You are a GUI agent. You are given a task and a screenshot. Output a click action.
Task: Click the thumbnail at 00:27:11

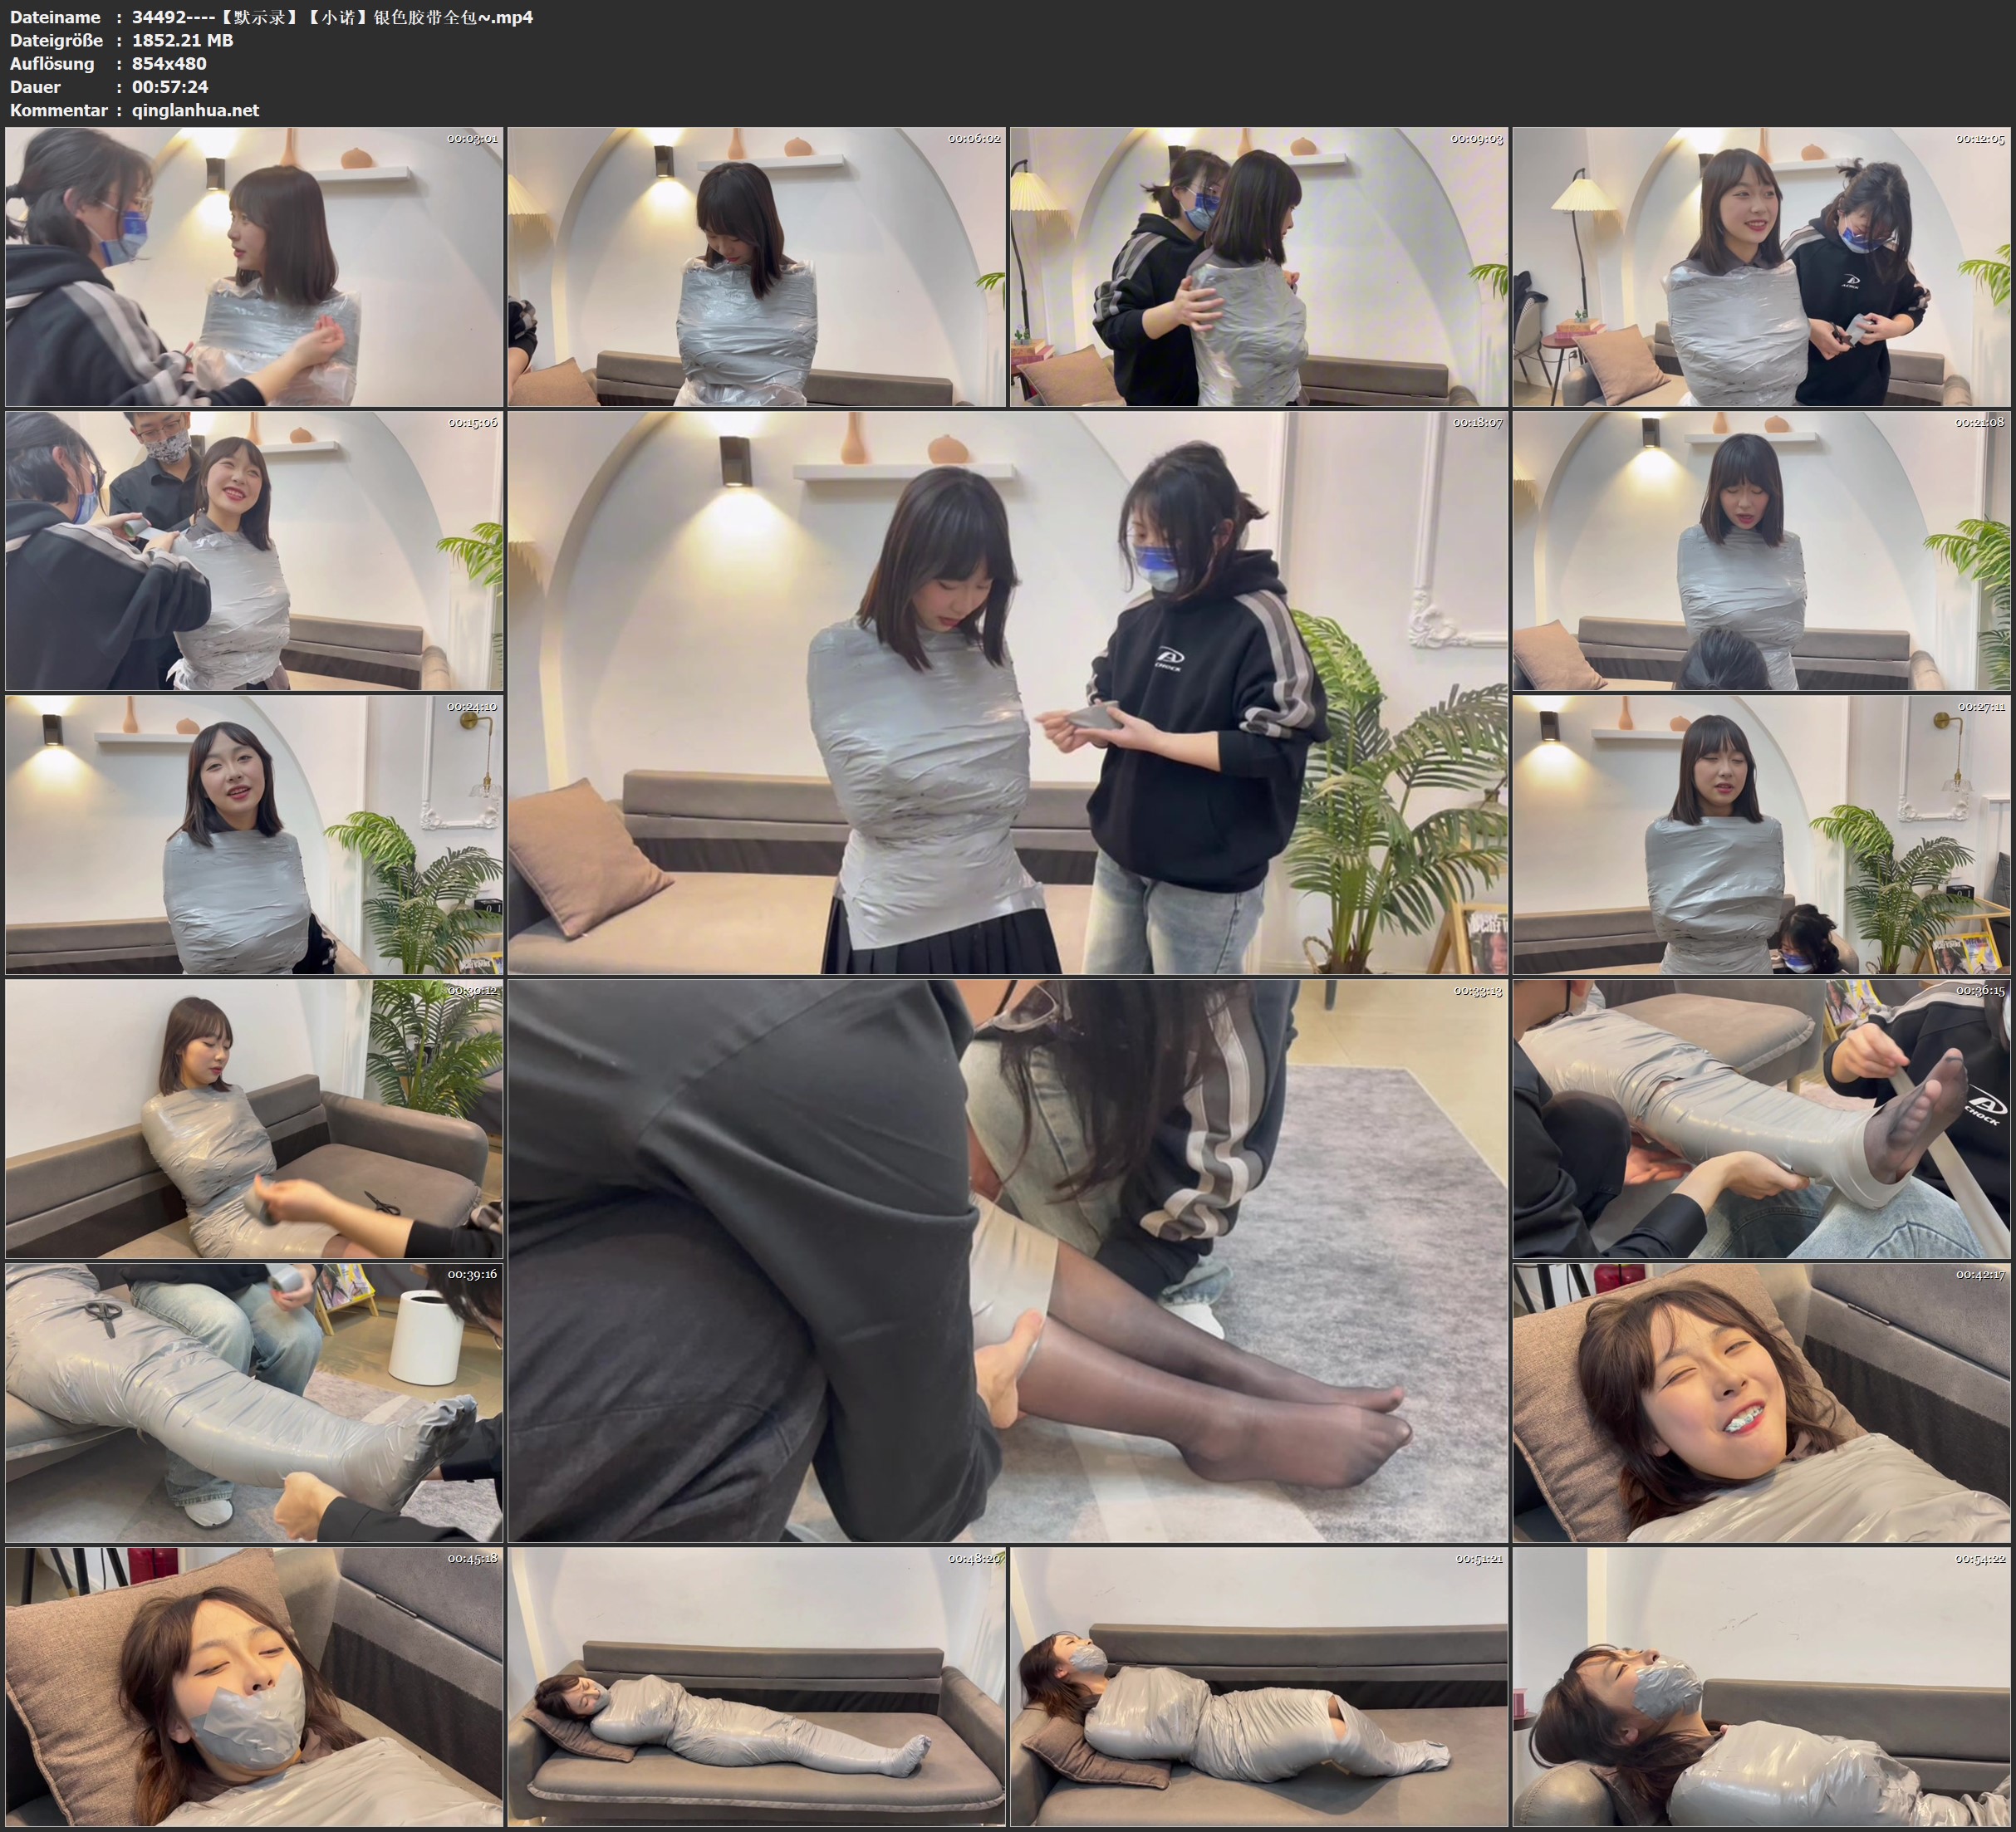pyautogui.click(x=1761, y=834)
